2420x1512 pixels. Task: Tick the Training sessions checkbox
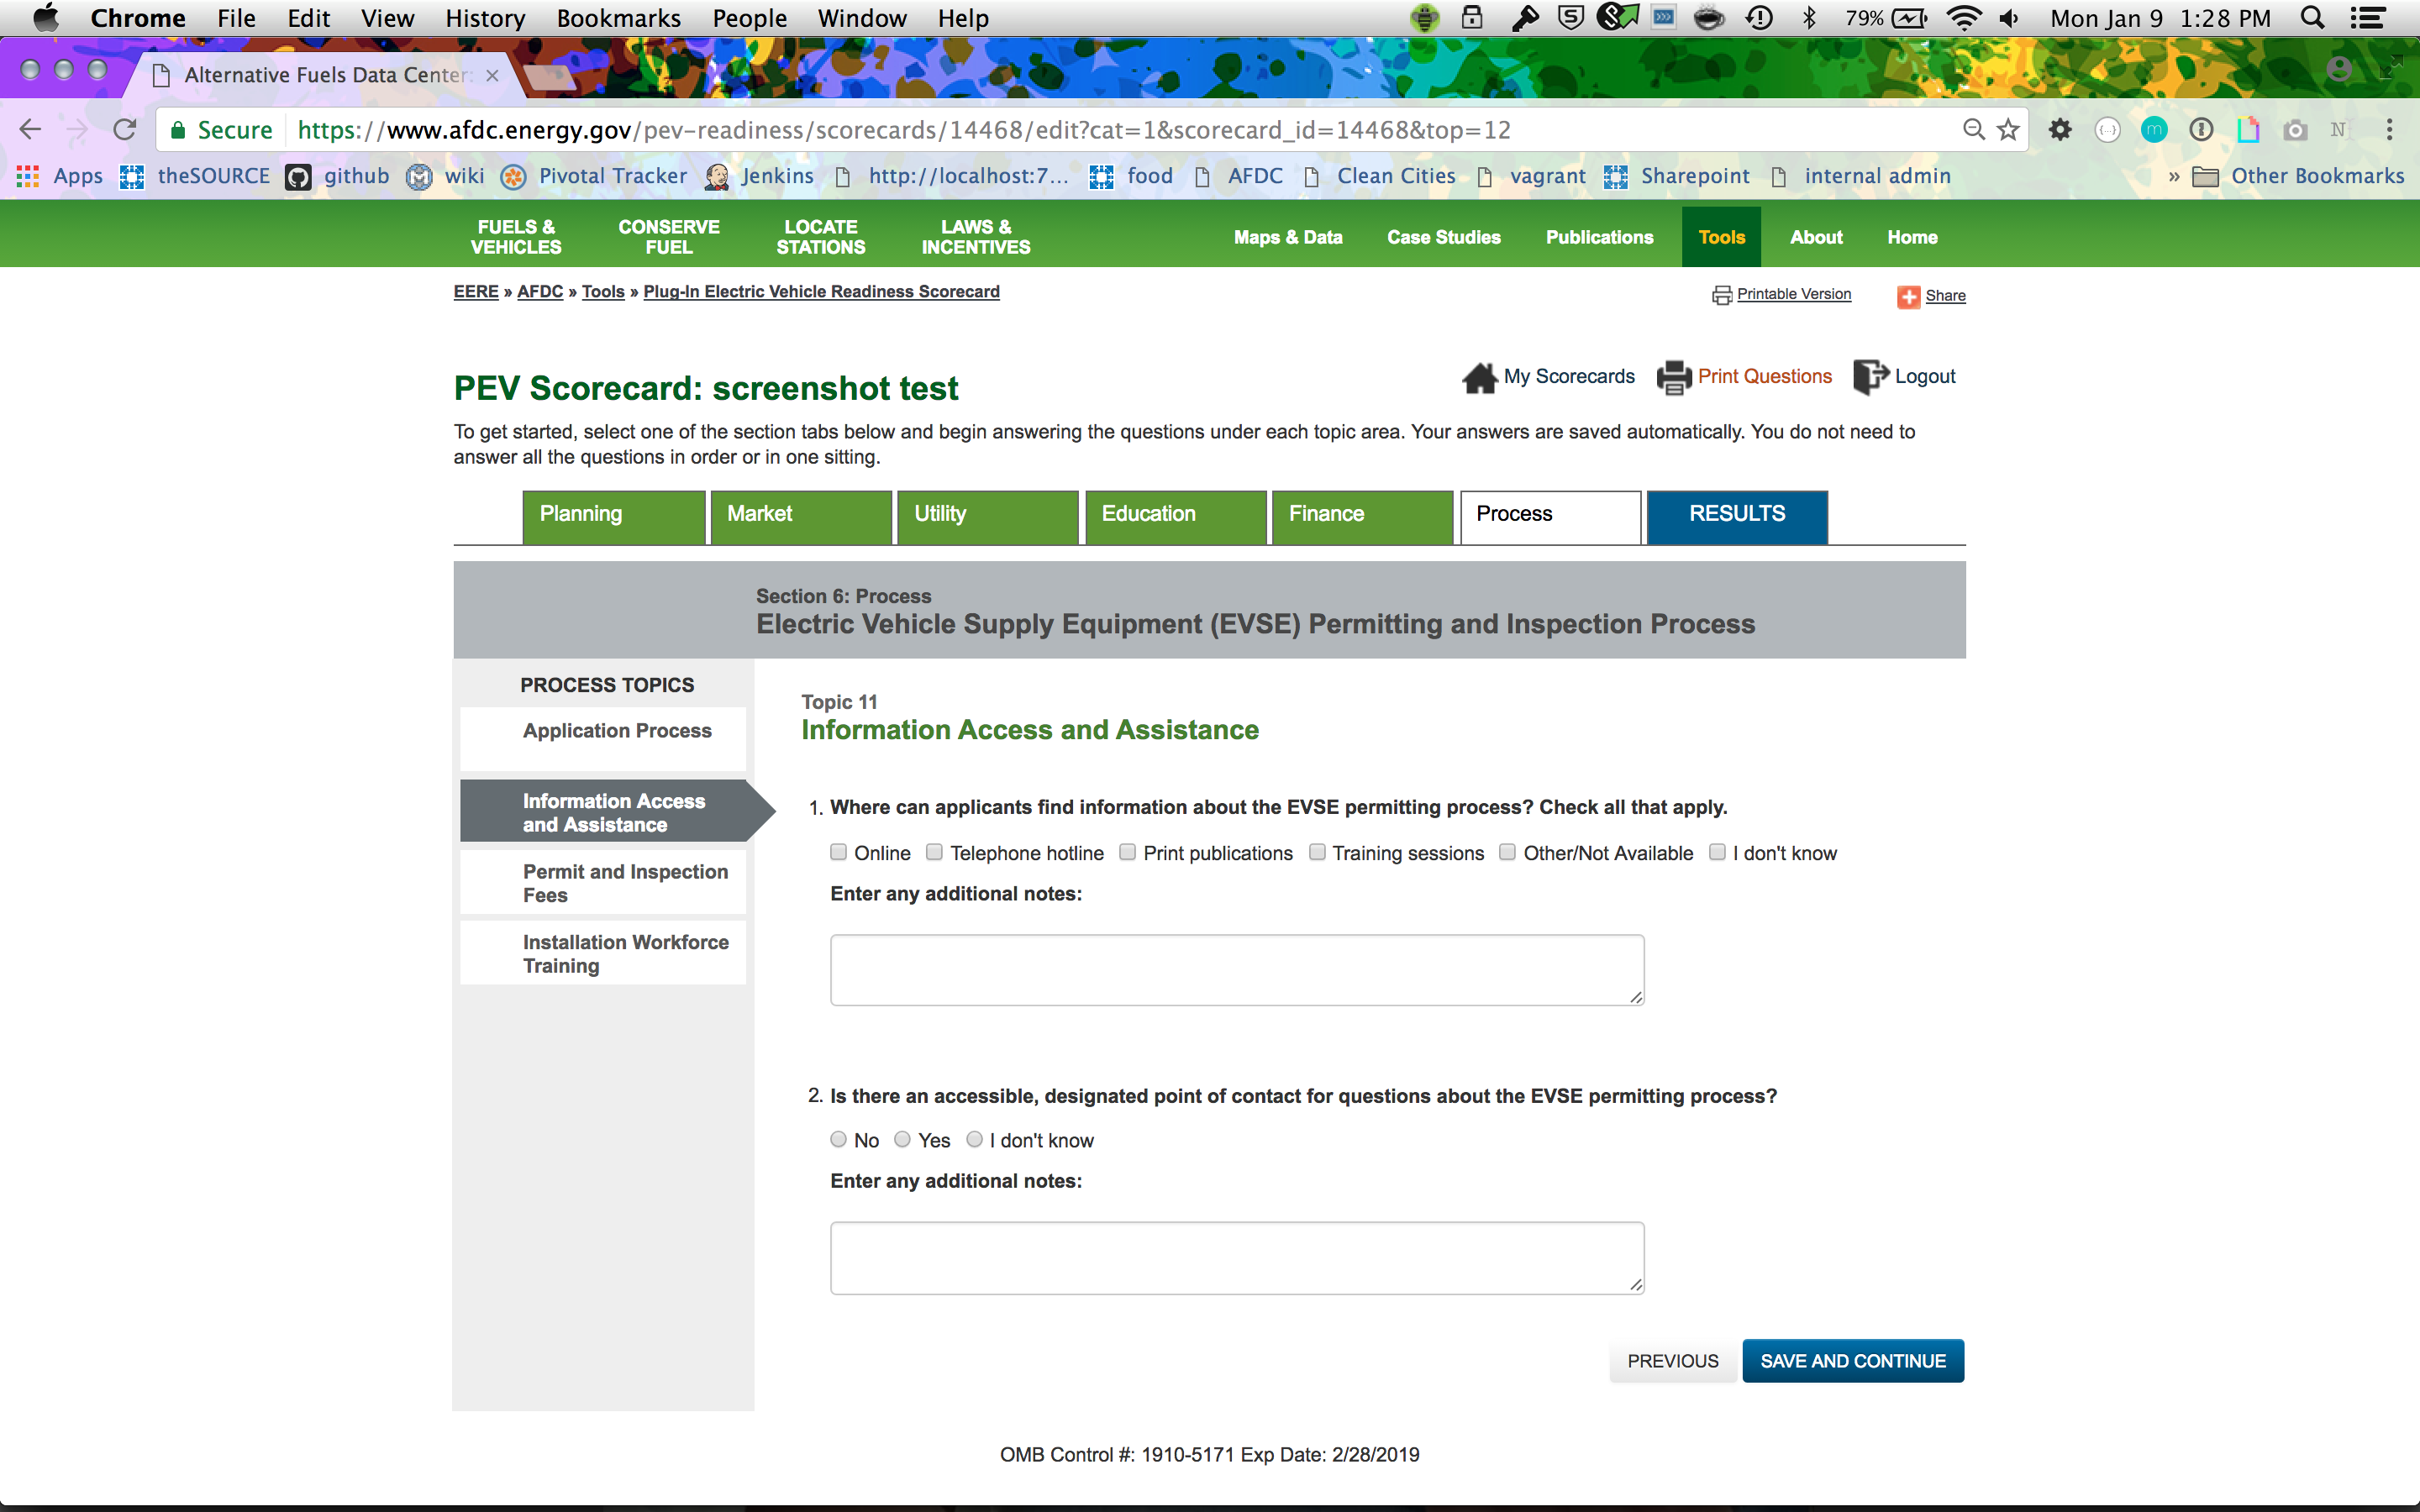click(x=1317, y=852)
